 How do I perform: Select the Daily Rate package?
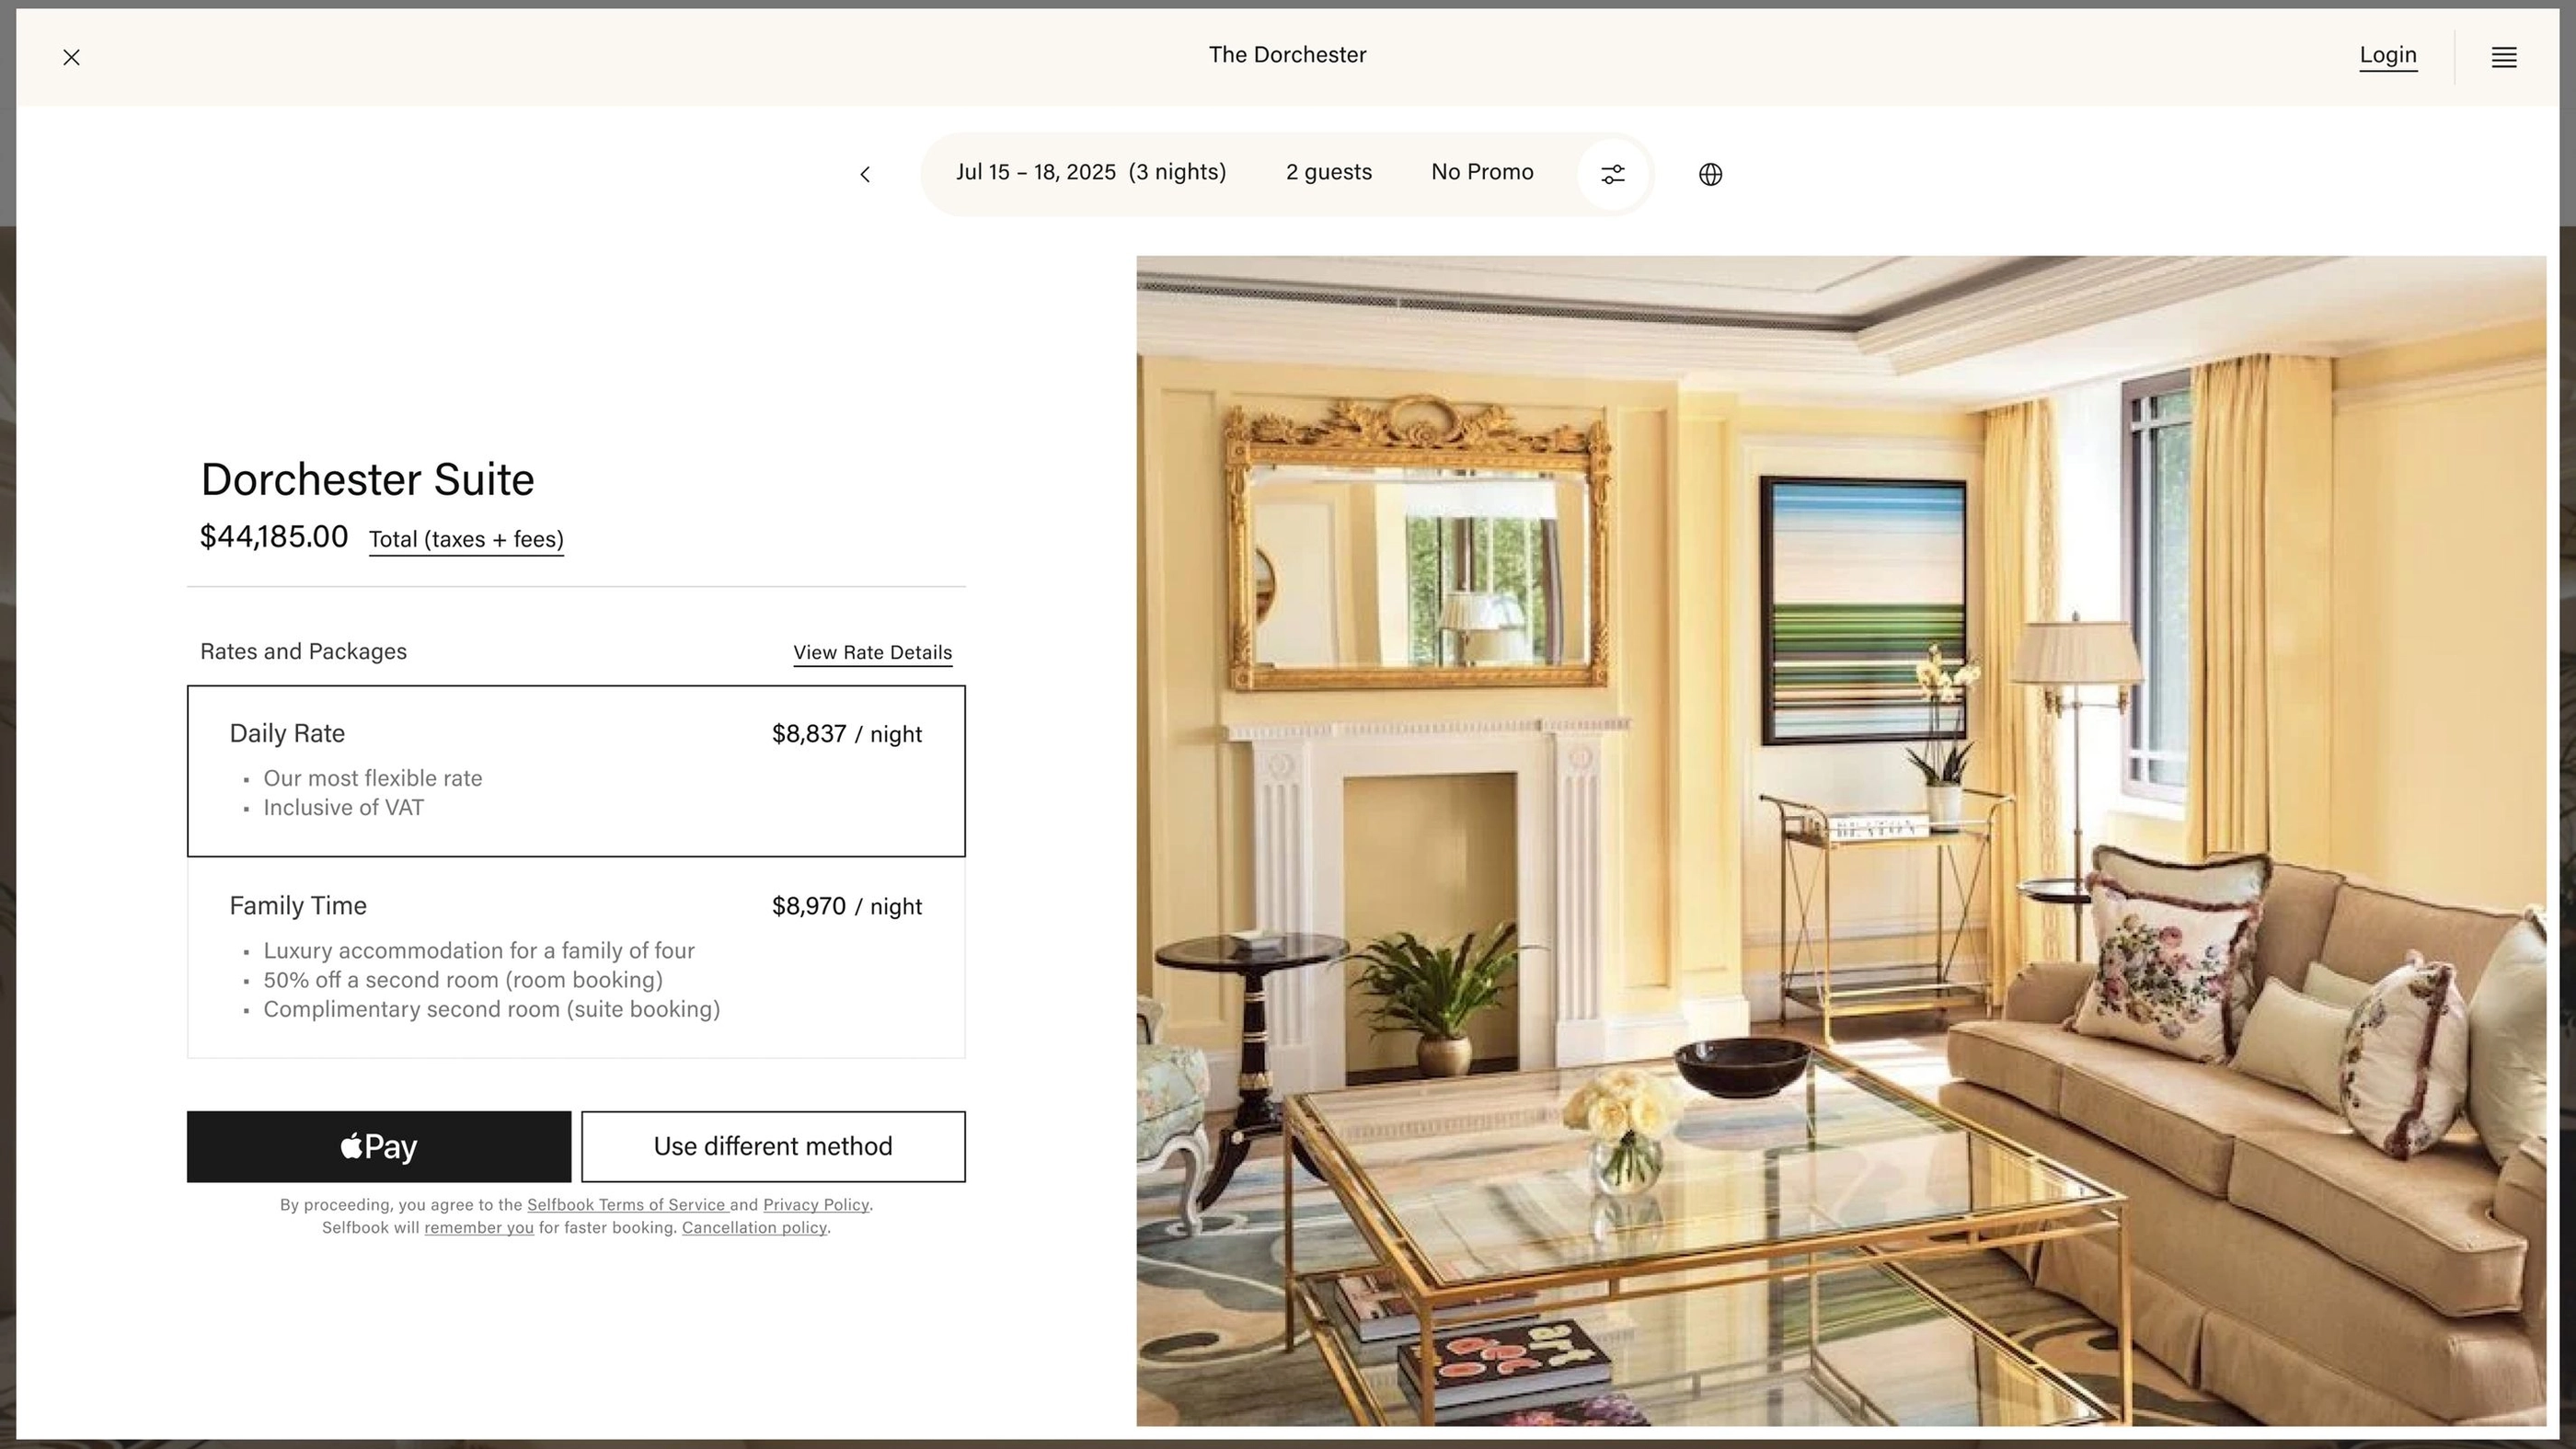click(576, 770)
